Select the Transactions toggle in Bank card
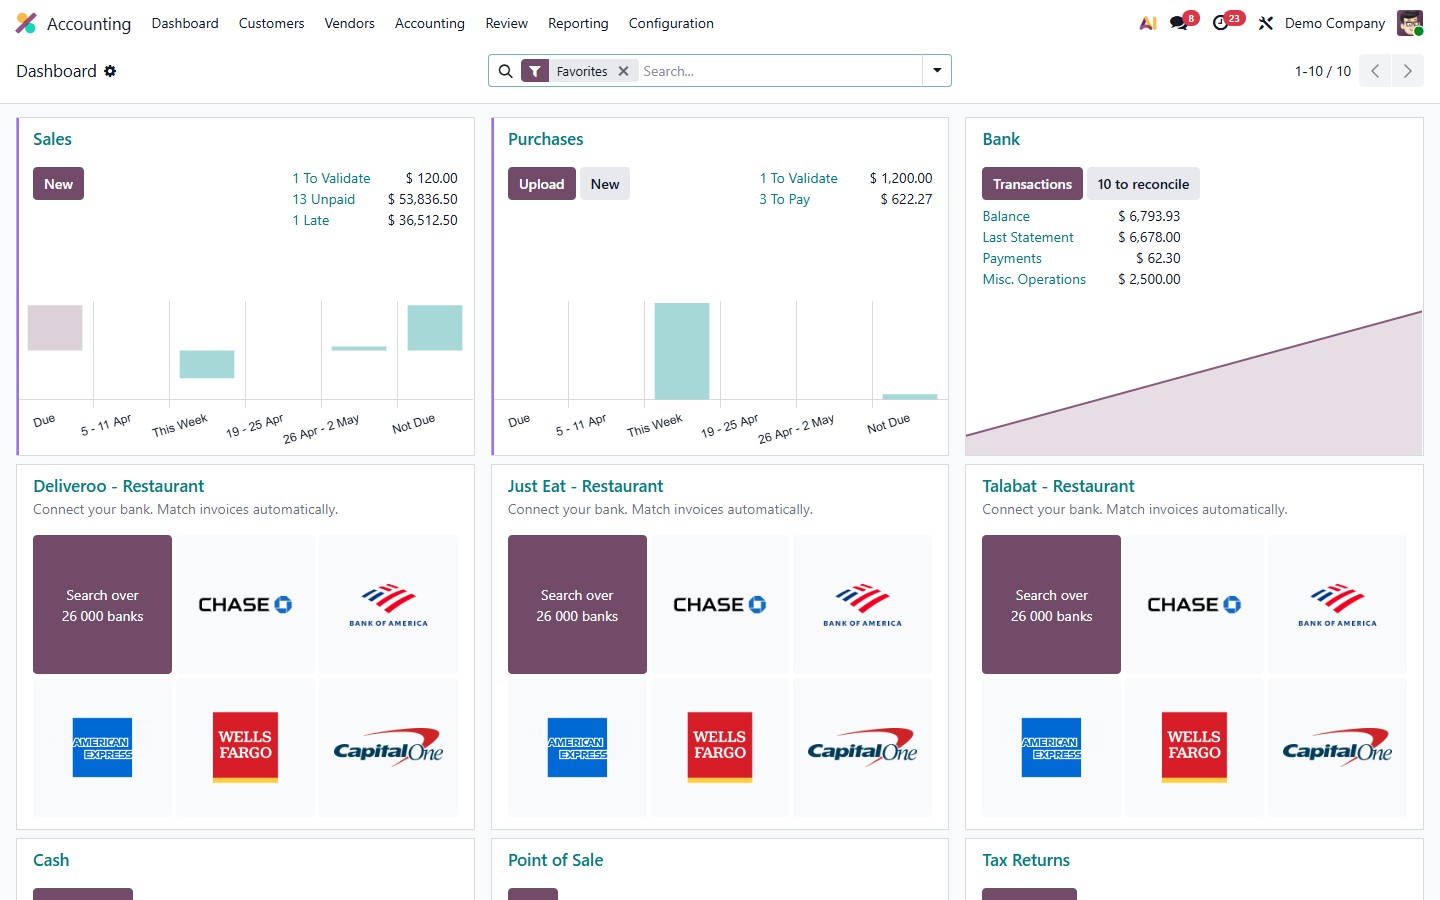 tap(1032, 183)
